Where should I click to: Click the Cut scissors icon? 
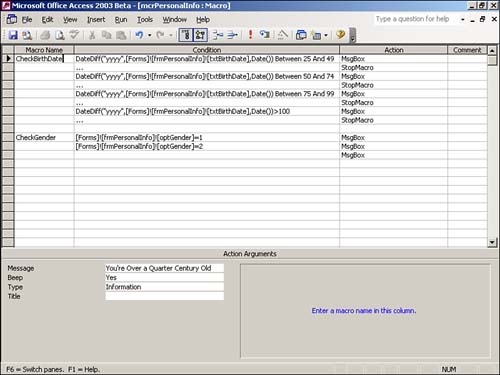[x=92, y=35]
